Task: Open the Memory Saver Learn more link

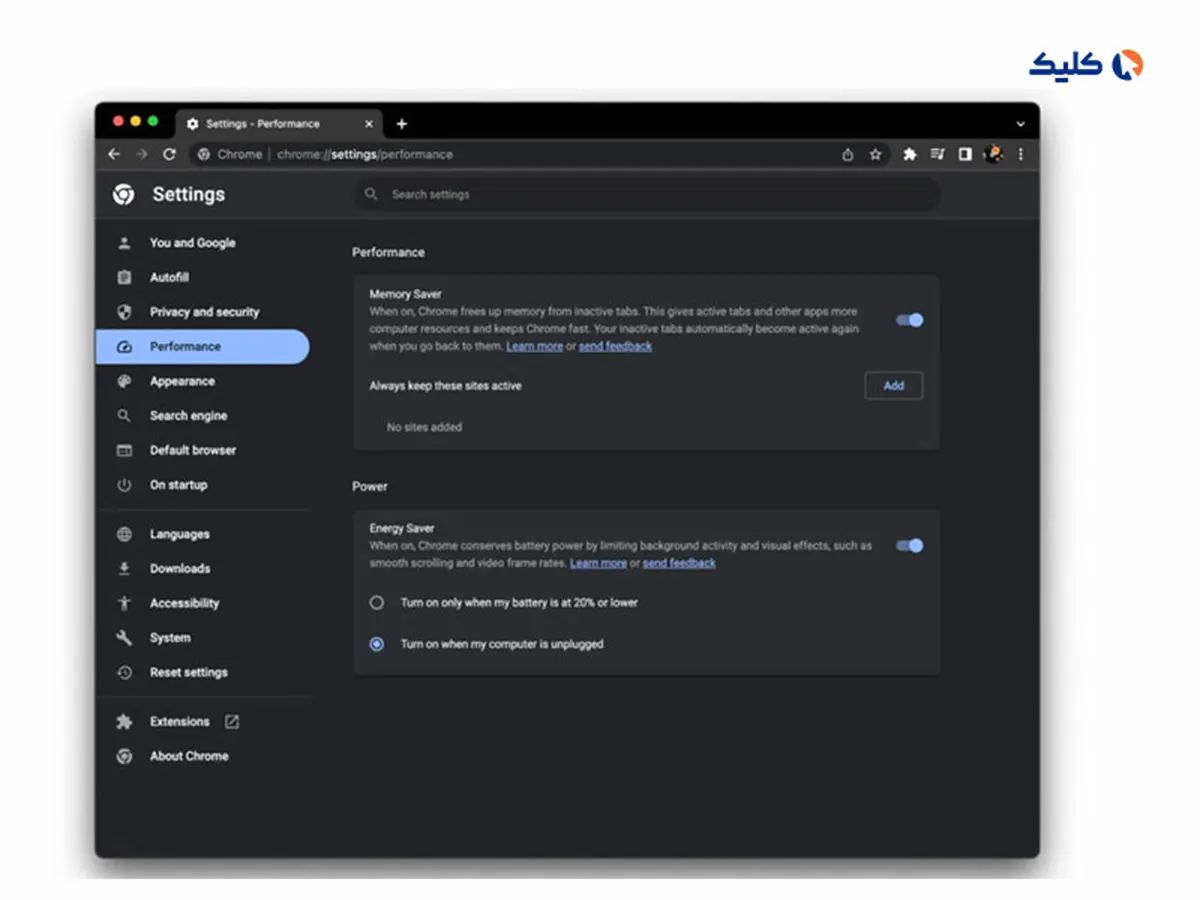Action: click(x=534, y=346)
